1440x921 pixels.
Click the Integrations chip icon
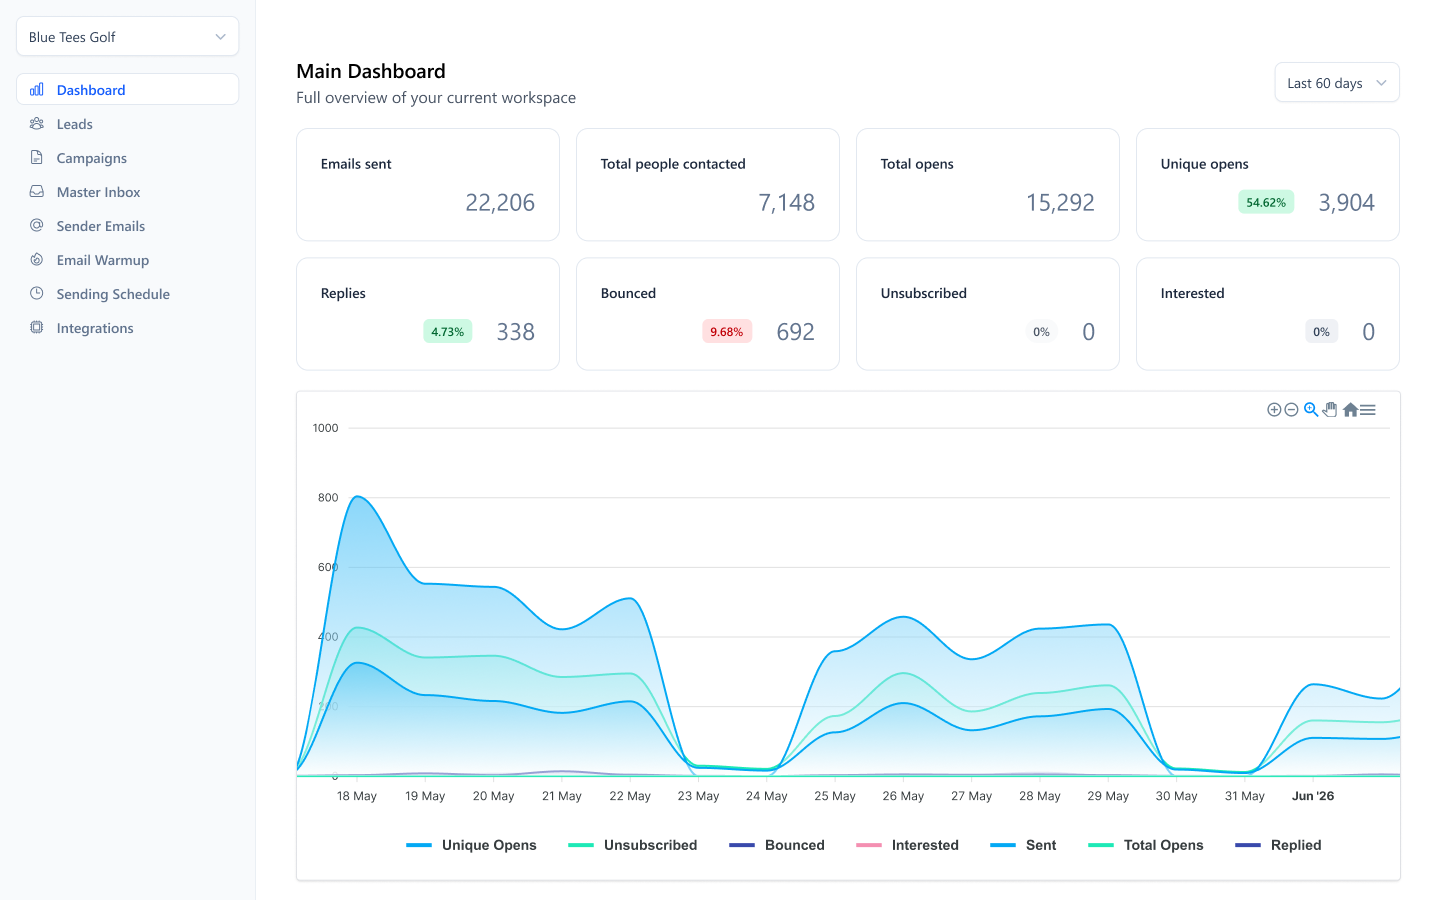click(x=37, y=328)
